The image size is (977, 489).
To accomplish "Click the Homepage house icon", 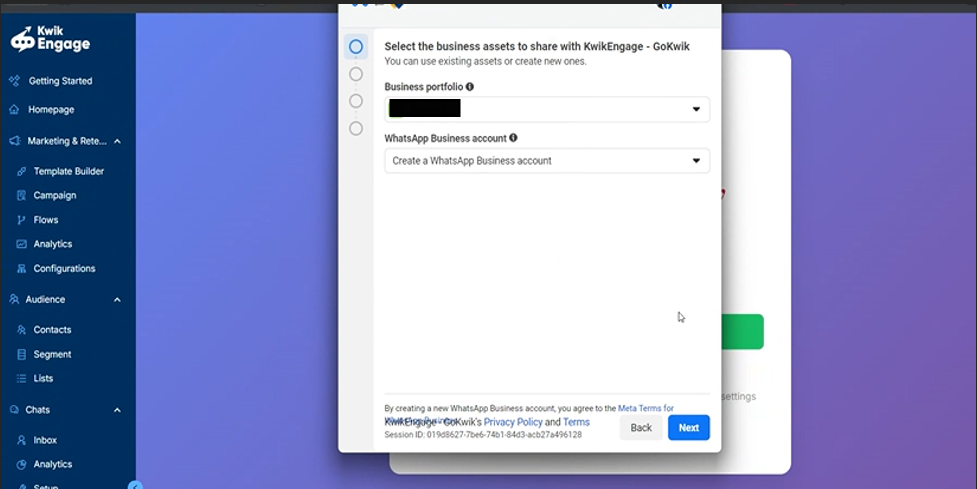I will click(x=14, y=110).
